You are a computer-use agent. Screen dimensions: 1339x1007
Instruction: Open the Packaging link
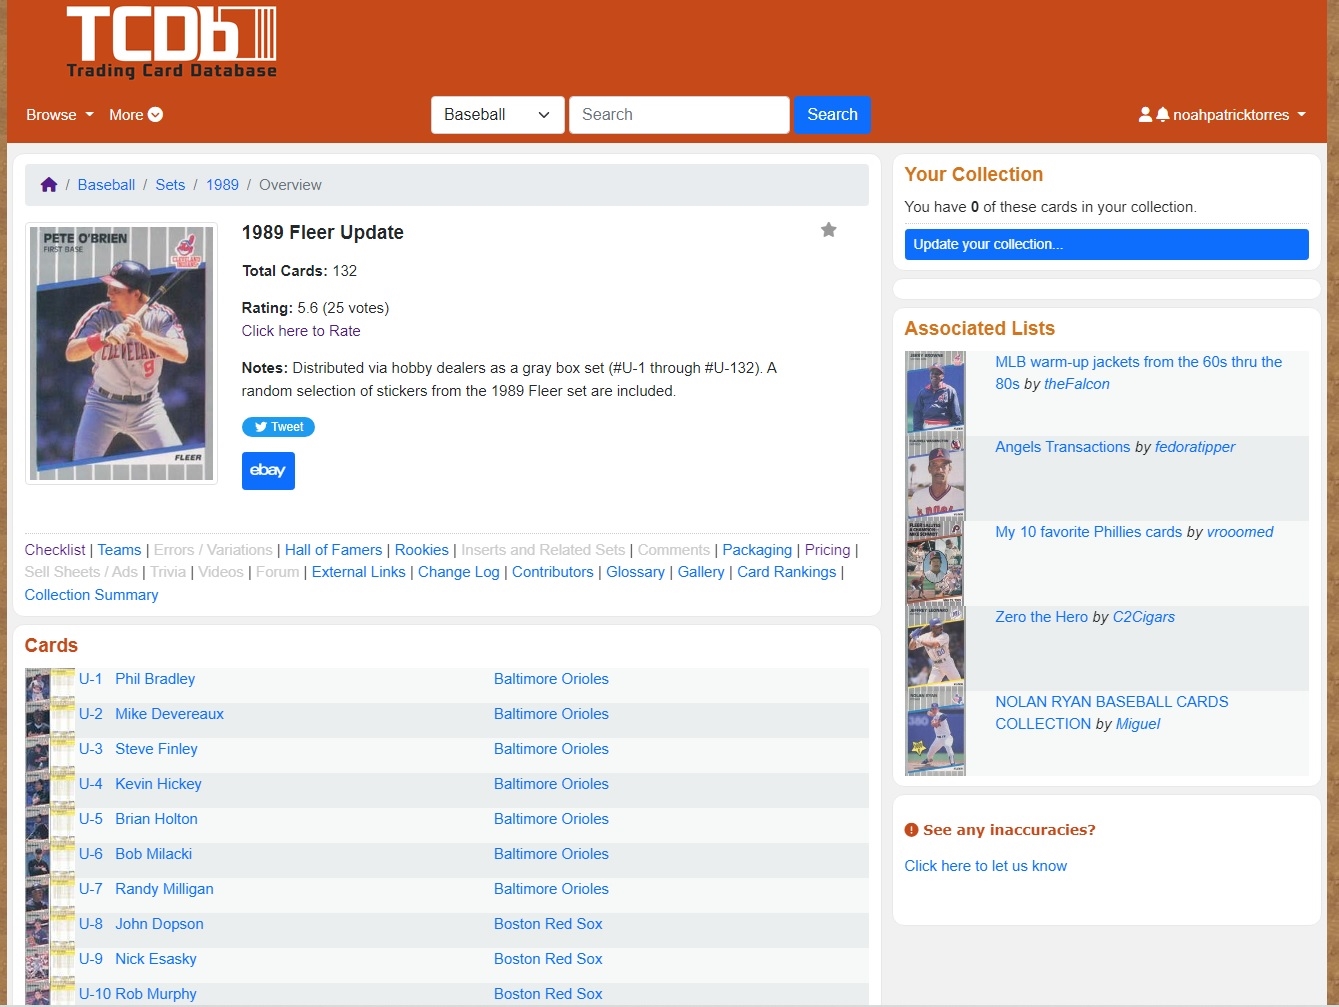pos(757,550)
